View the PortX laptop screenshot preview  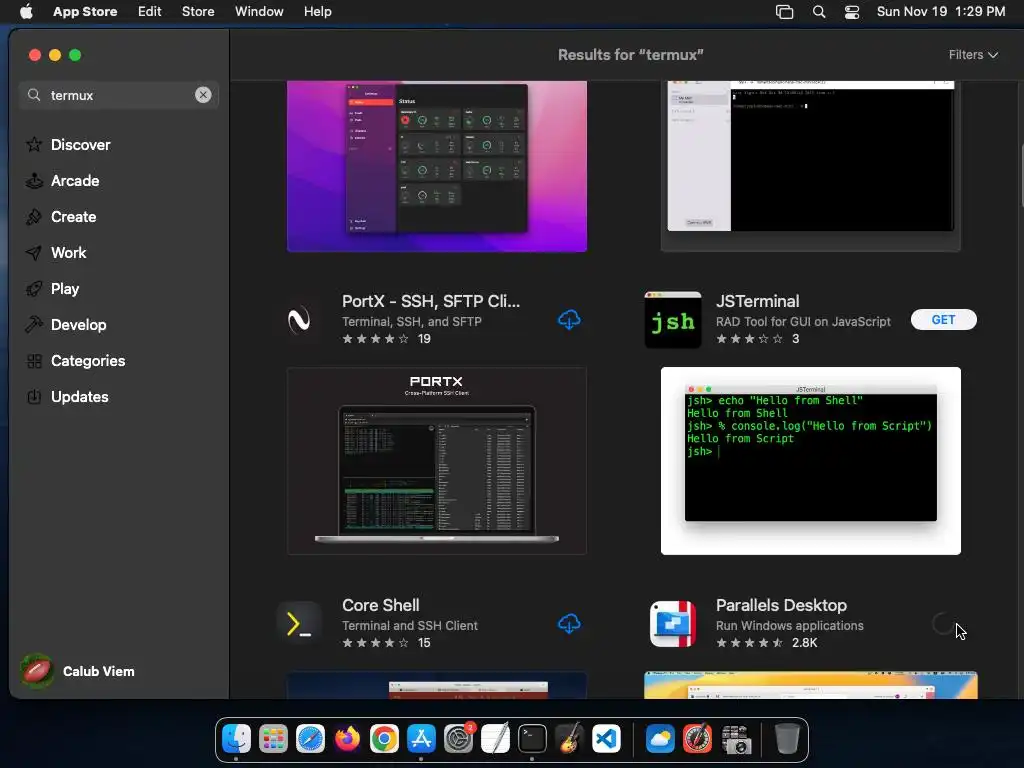(437, 461)
